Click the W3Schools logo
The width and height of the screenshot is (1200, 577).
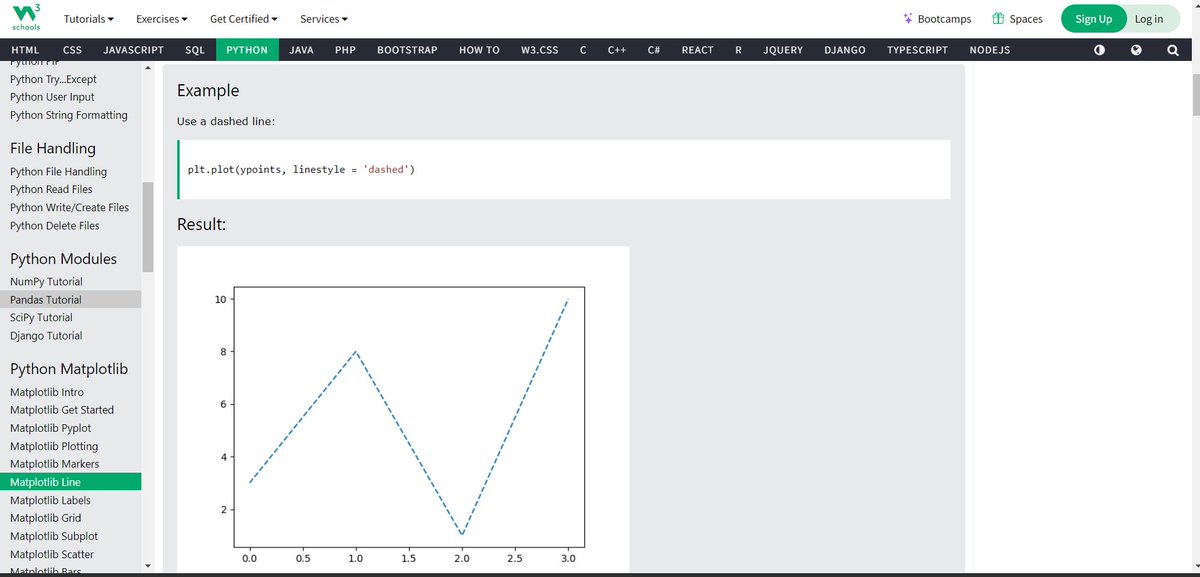(27, 18)
